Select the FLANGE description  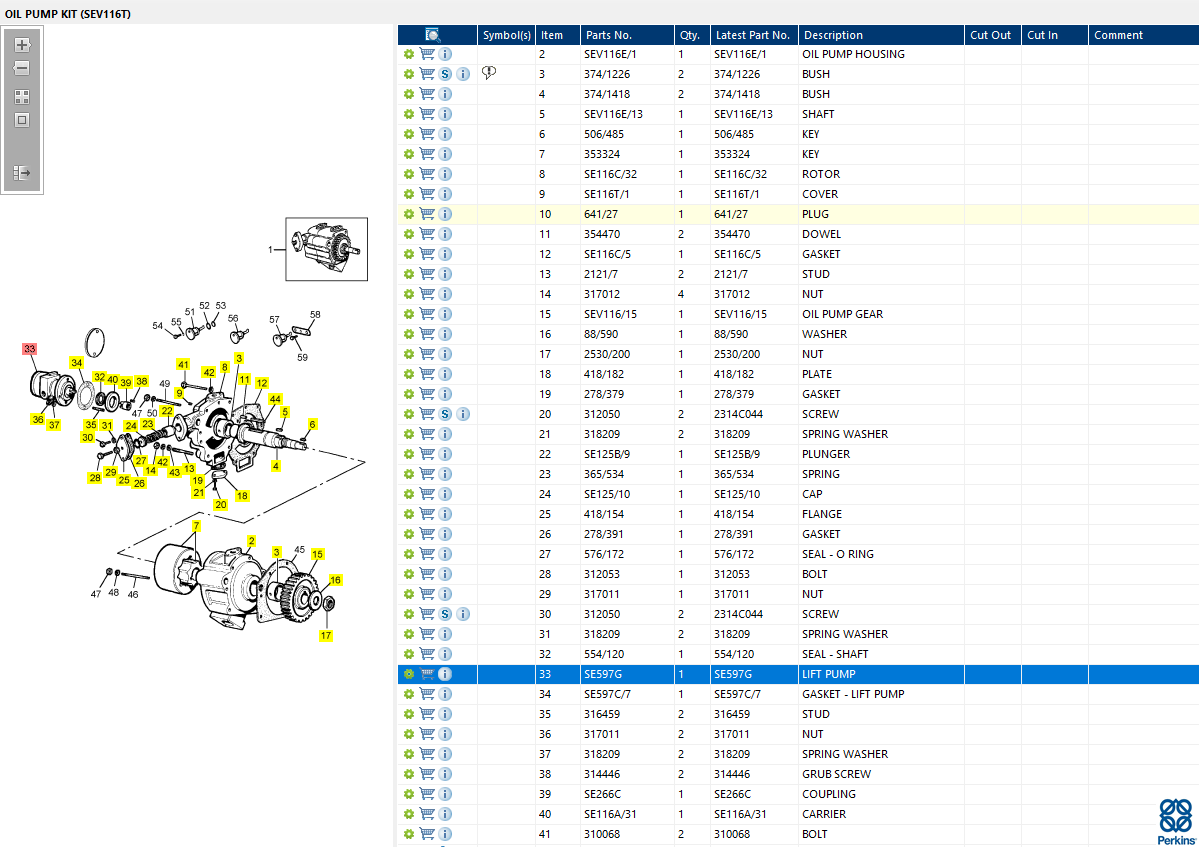pyautogui.click(x=821, y=514)
